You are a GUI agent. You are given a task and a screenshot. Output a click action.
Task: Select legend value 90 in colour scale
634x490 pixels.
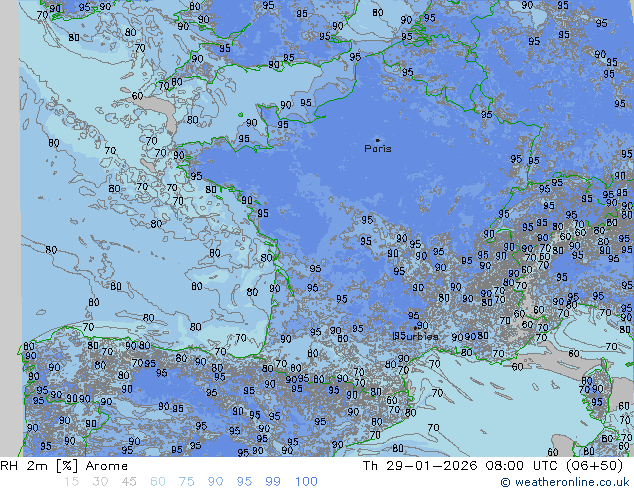(215, 482)
